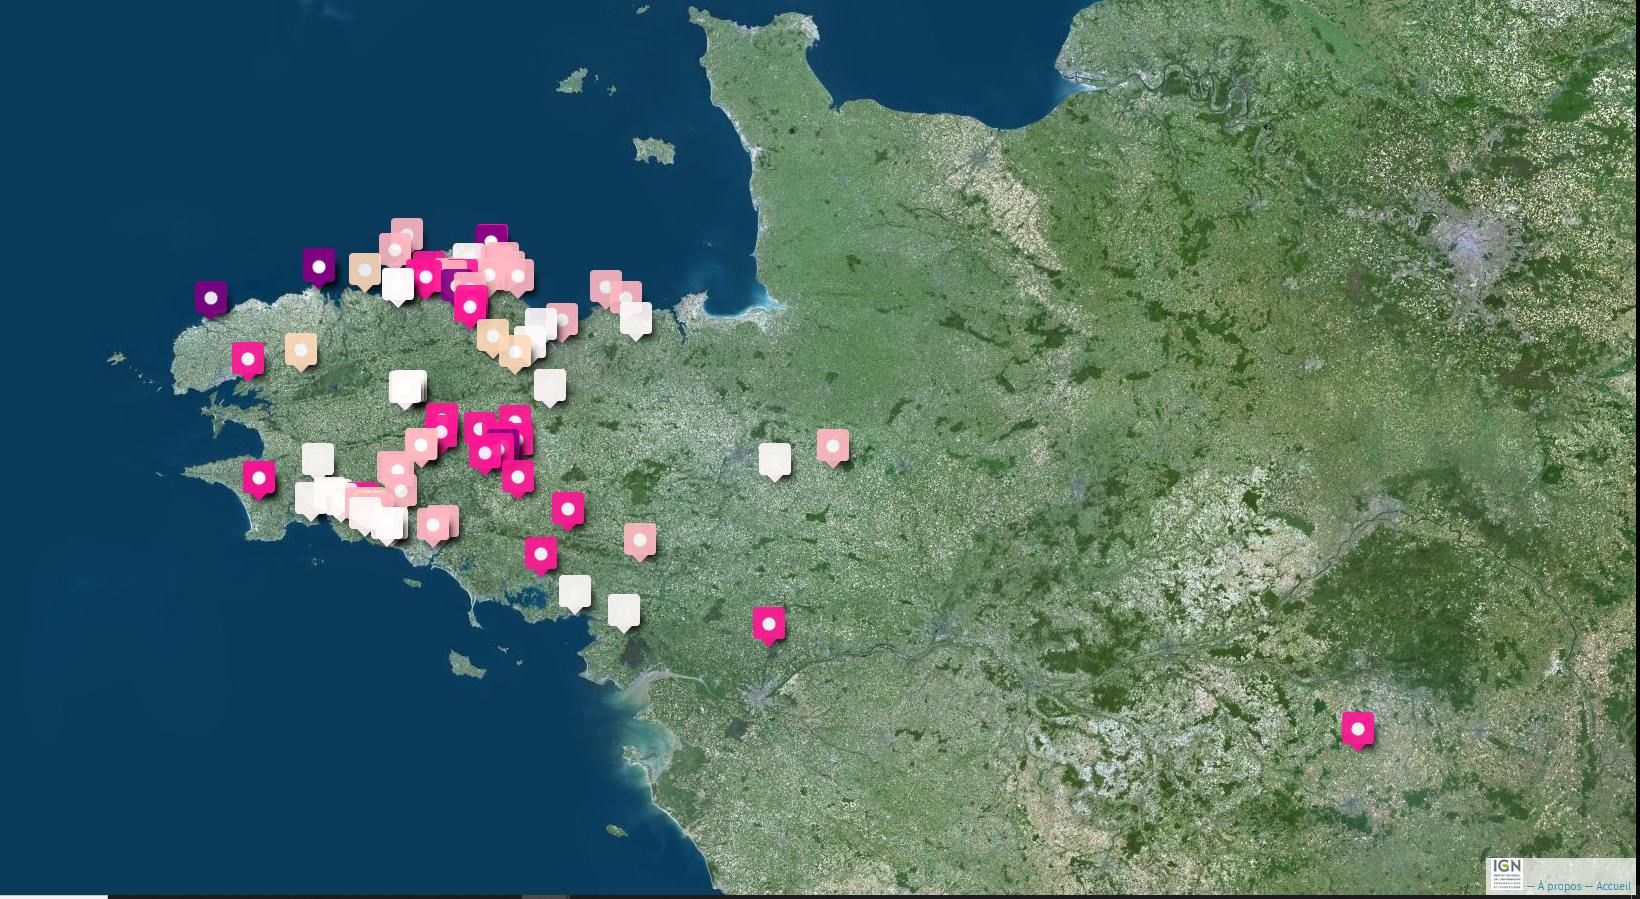Select the lone hot pink marker north of Nantes
Viewport: 1640px width, 899px height.
769,624
